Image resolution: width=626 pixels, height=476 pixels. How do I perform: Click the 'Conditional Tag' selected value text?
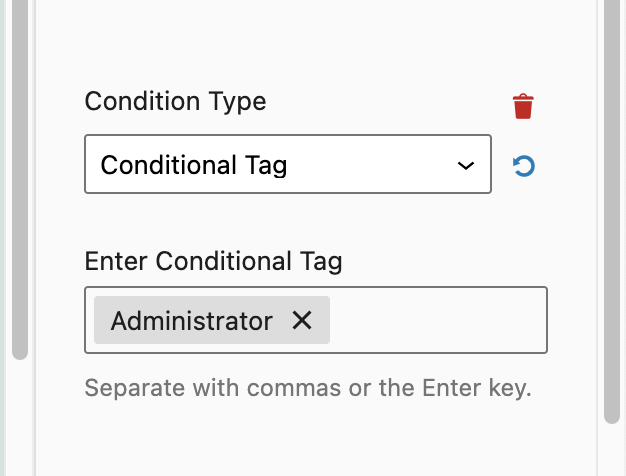(x=194, y=165)
